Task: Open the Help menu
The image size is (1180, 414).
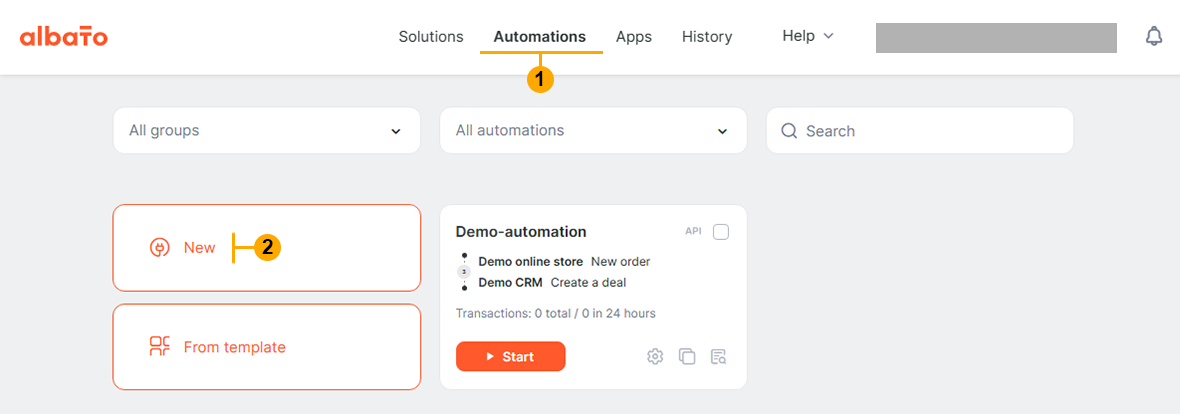Action: pyautogui.click(x=808, y=36)
